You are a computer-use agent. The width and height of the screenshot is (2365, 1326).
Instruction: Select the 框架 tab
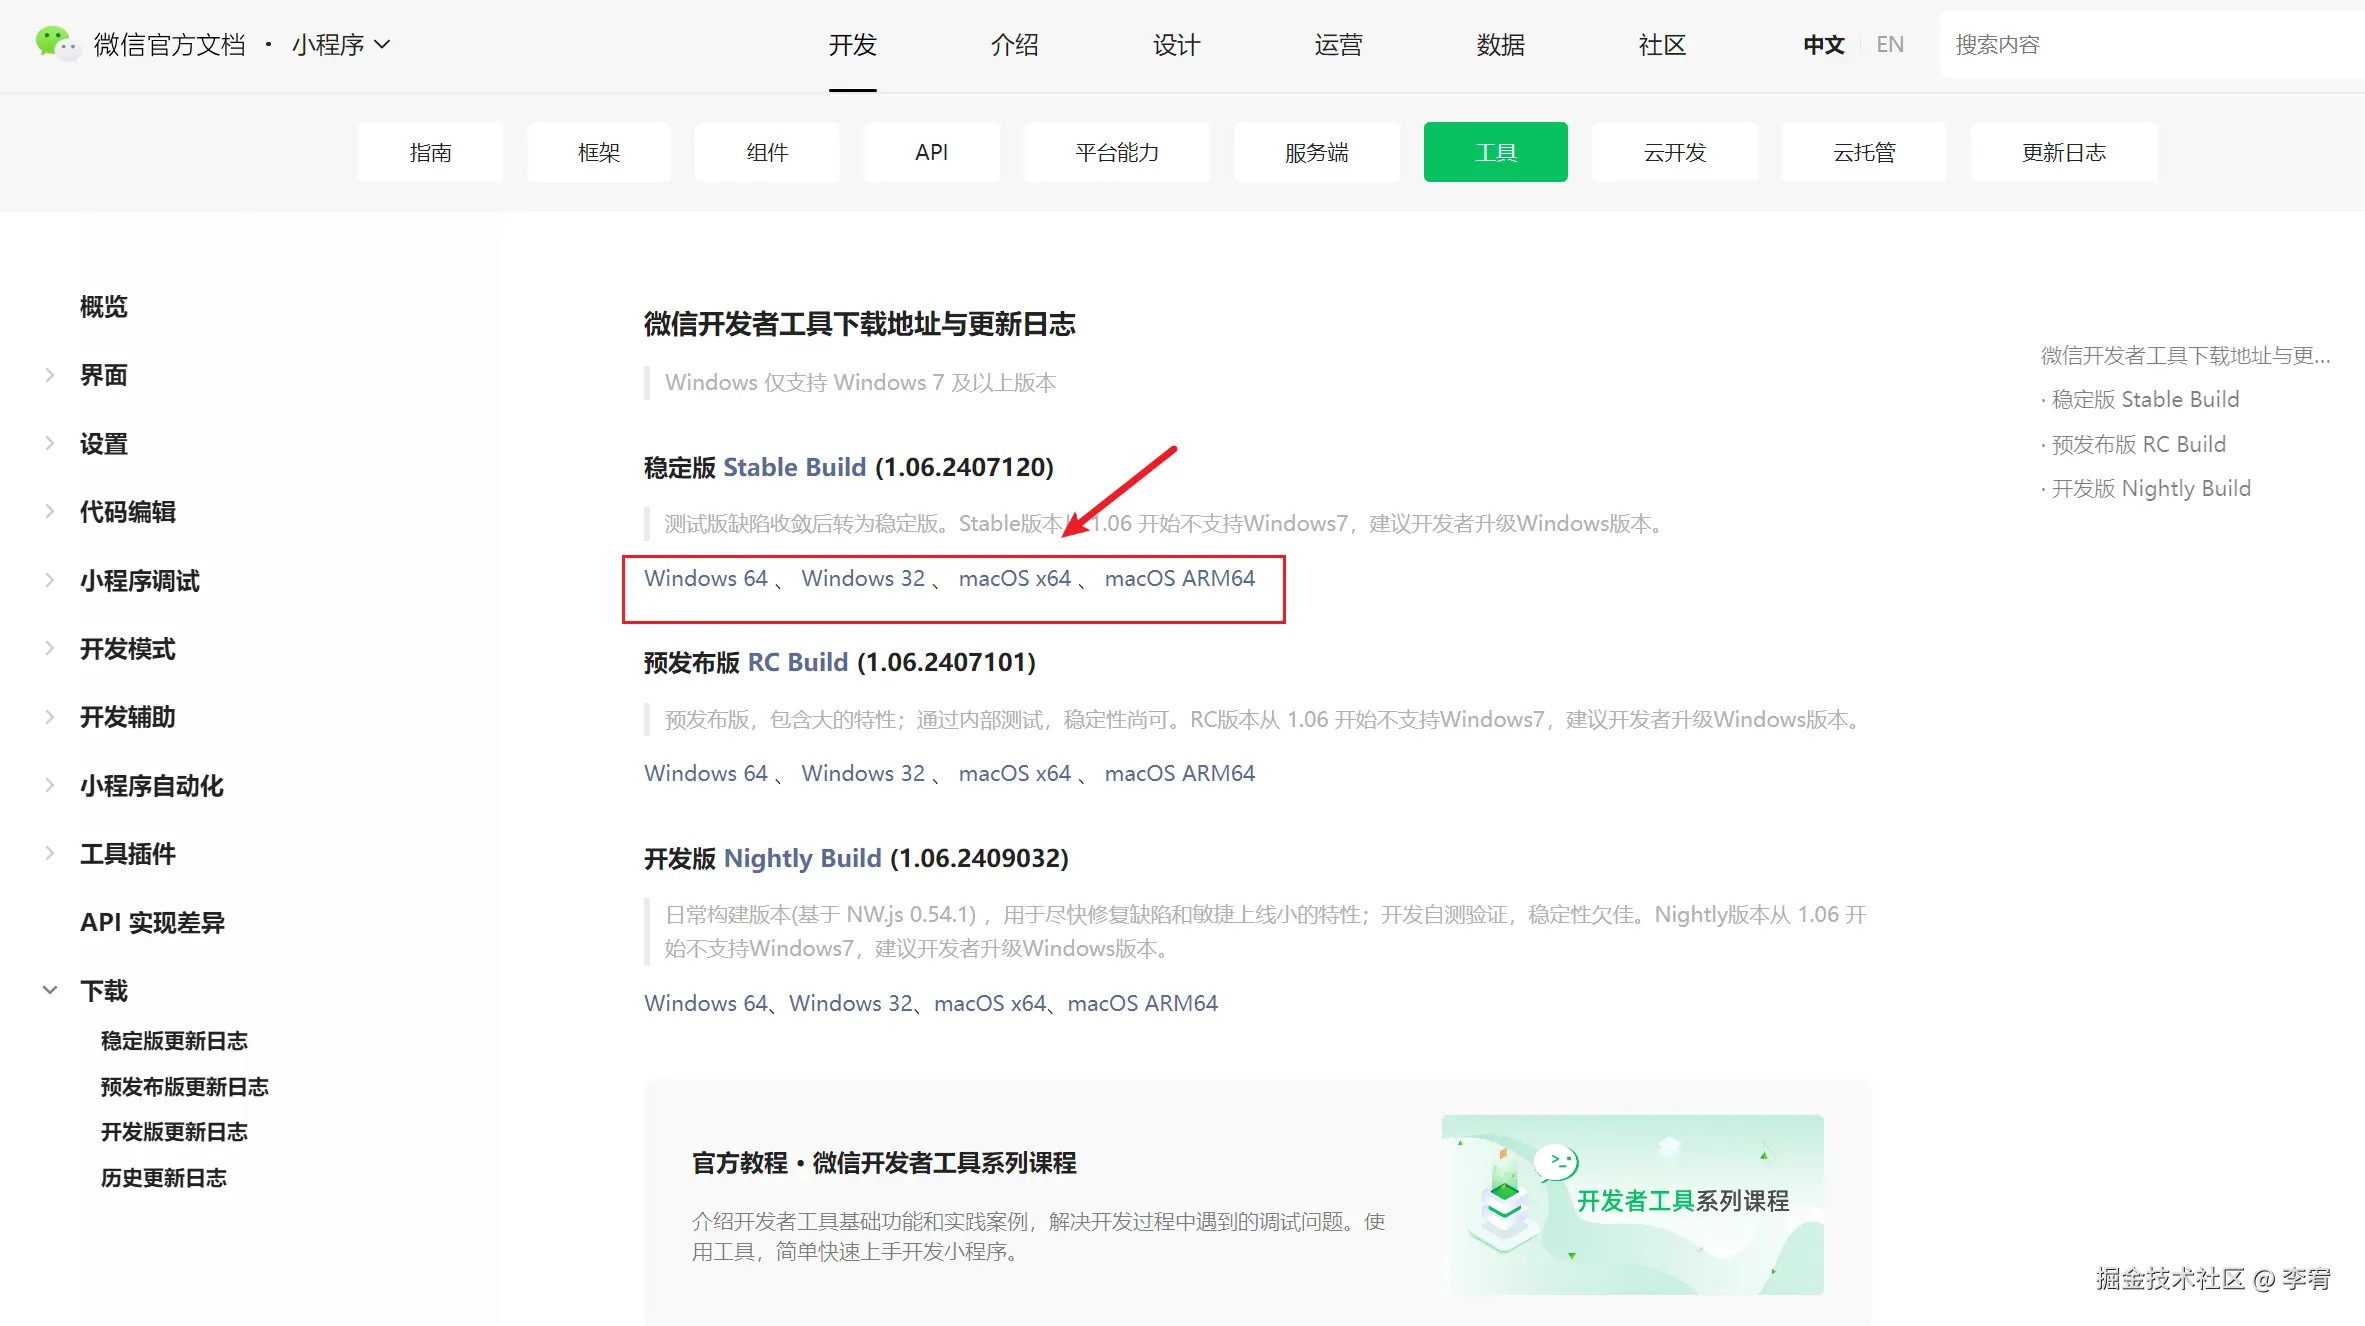tap(598, 152)
